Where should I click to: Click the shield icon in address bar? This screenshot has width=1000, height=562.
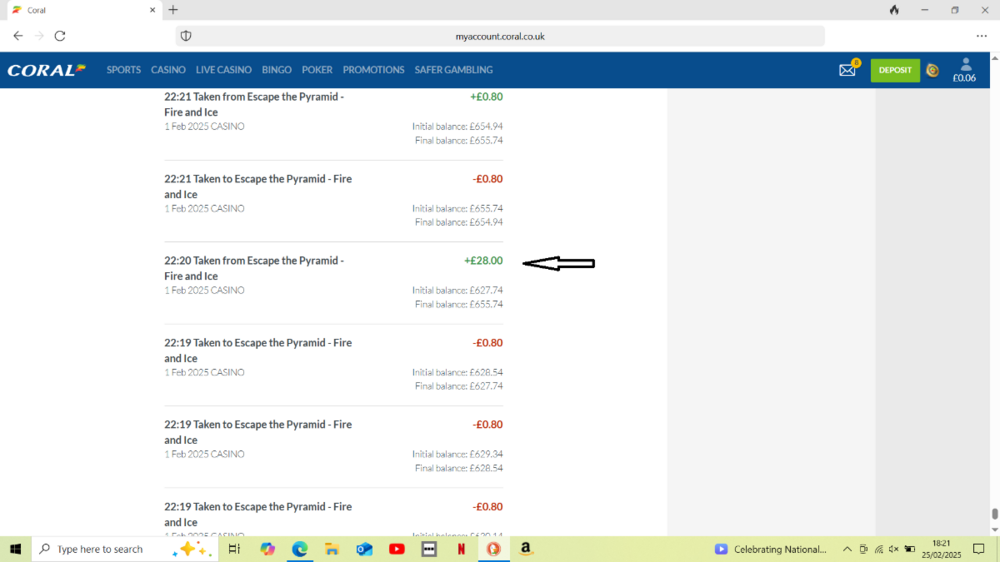(185, 36)
